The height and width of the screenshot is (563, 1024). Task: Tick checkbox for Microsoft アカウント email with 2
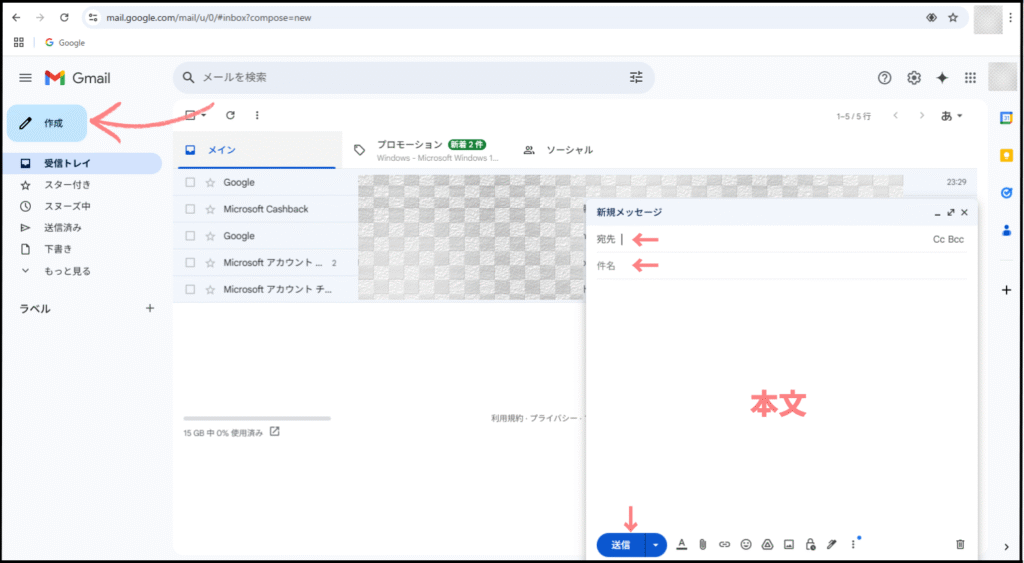190,263
